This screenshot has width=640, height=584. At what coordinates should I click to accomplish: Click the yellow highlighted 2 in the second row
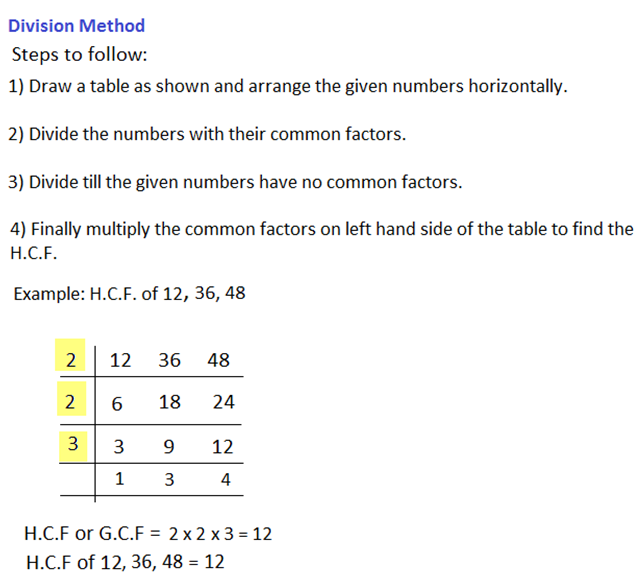click(x=71, y=401)
